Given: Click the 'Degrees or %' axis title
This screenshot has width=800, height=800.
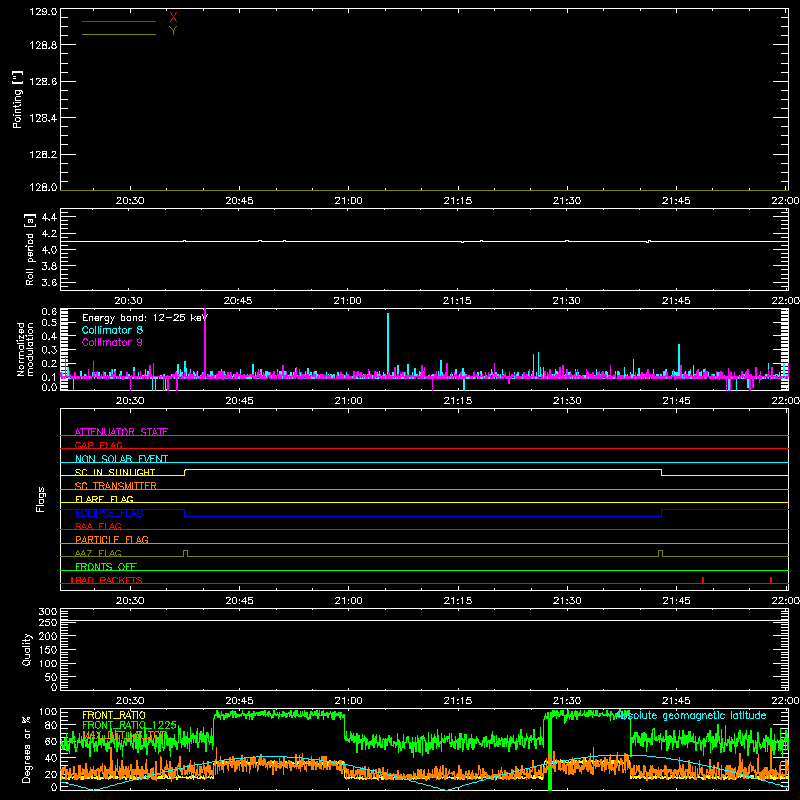Looking at the screenshot, I should click(x=27, y=750).
